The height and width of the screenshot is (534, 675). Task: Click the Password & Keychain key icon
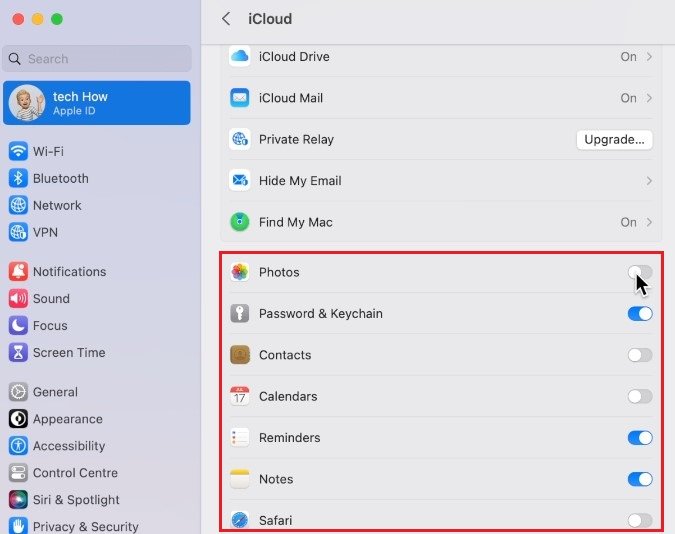(x=240, y=314)
